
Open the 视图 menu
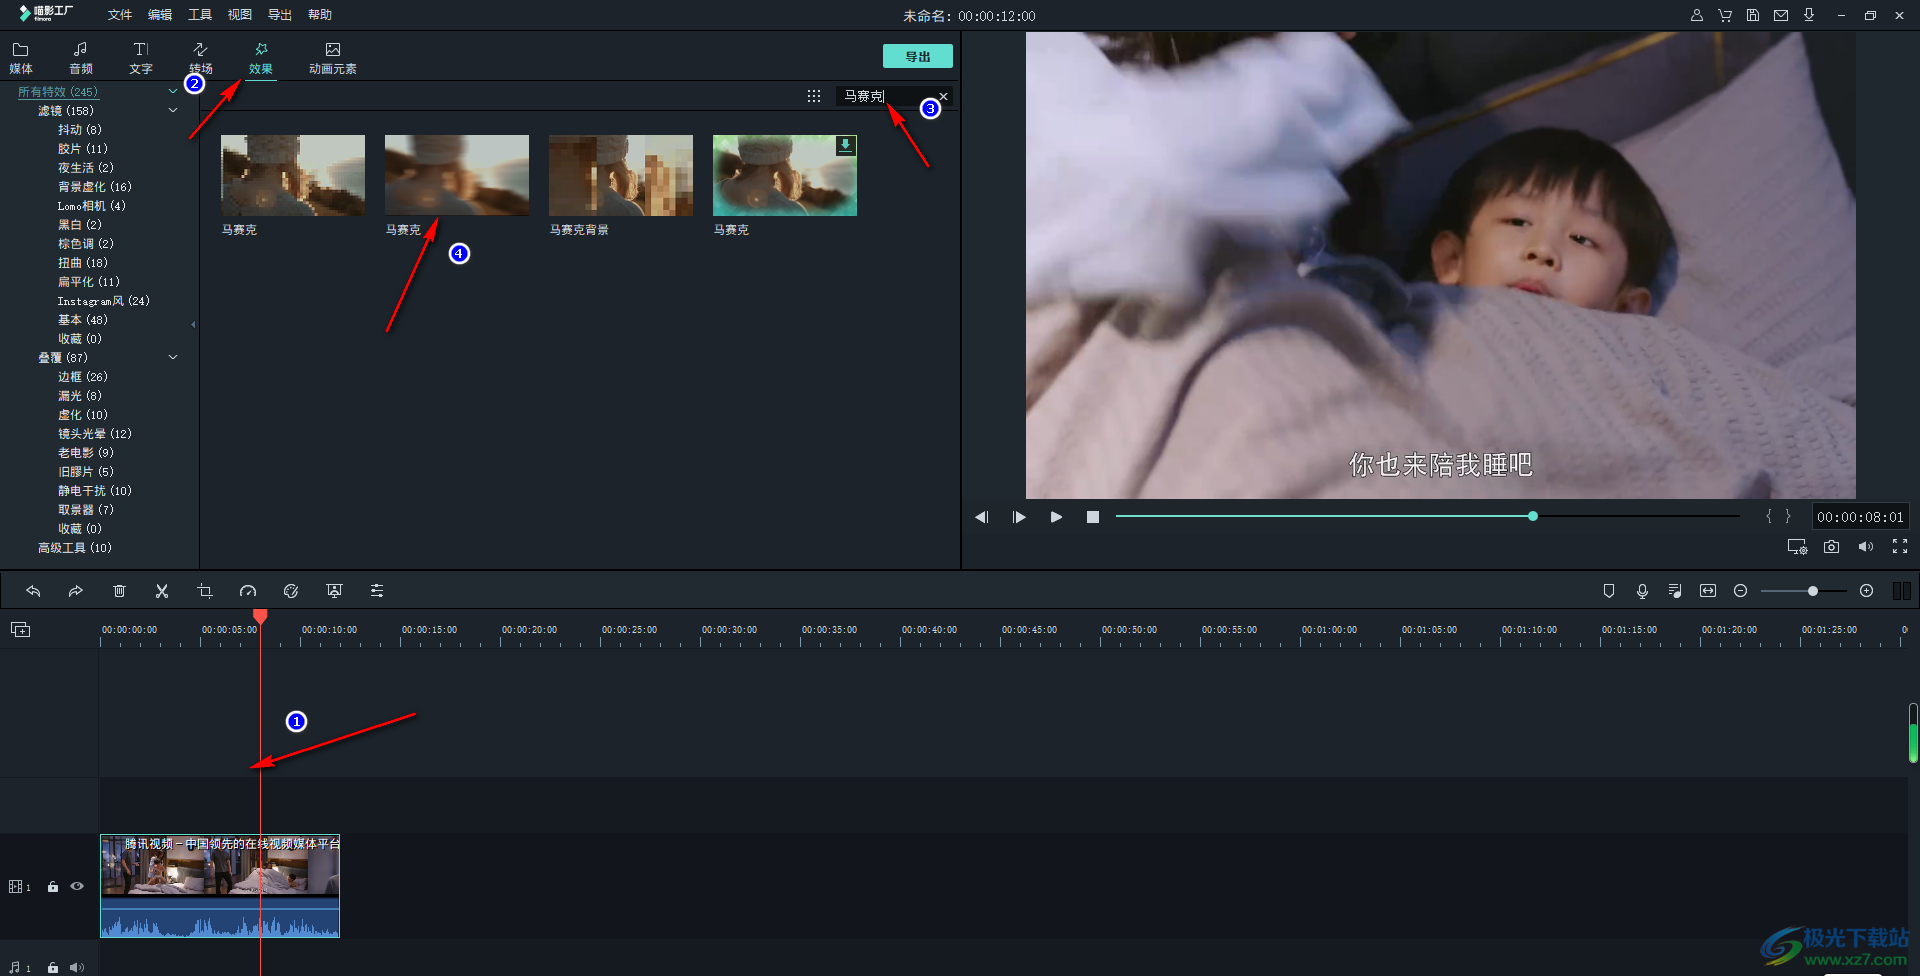pos(240,15)
